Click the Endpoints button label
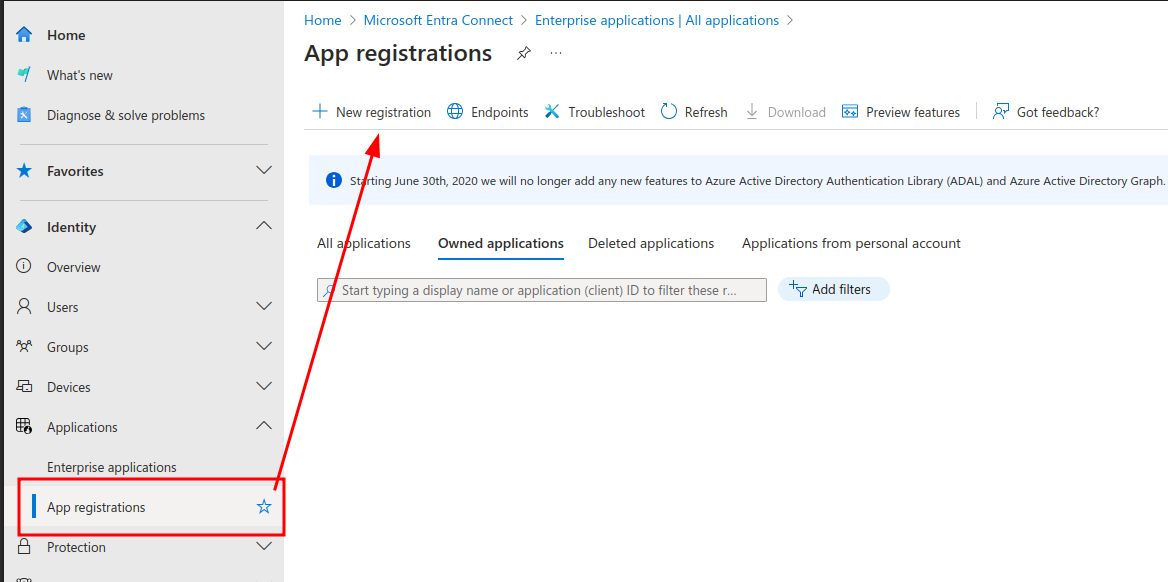Viewport: 1168px width, 582px height. point(500,113)
